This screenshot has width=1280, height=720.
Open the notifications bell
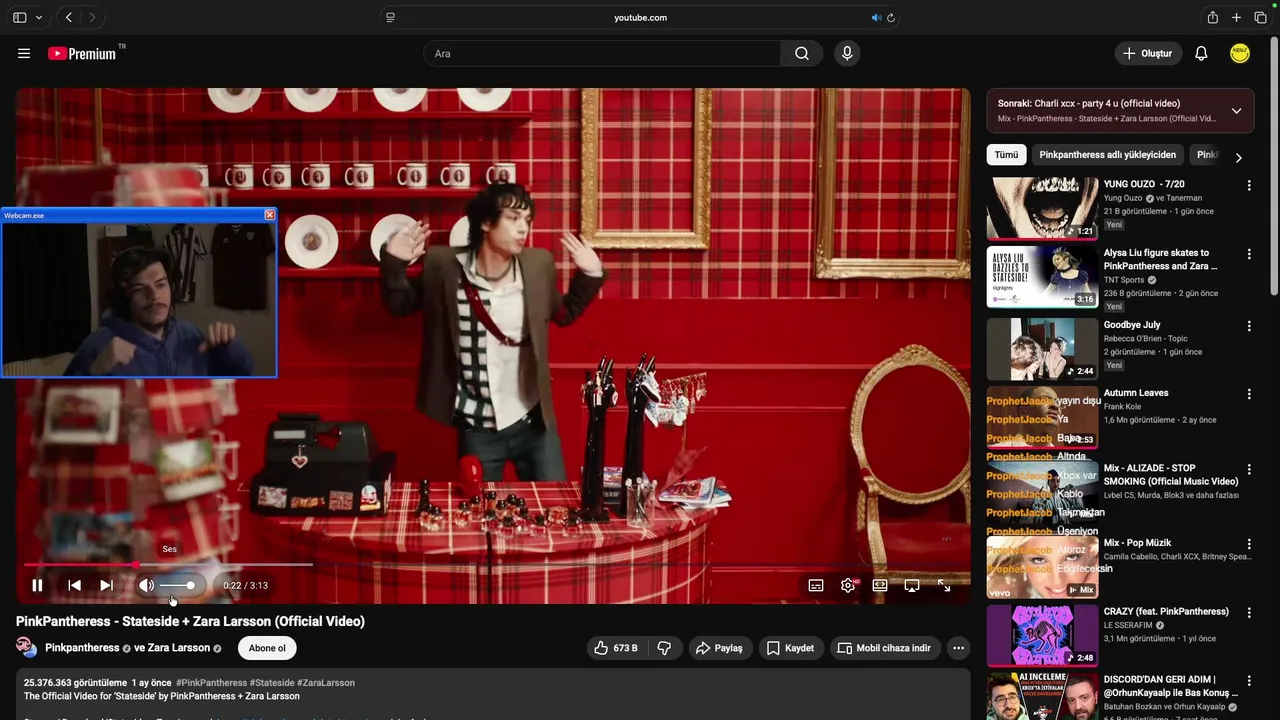(x=1201, y=53)
